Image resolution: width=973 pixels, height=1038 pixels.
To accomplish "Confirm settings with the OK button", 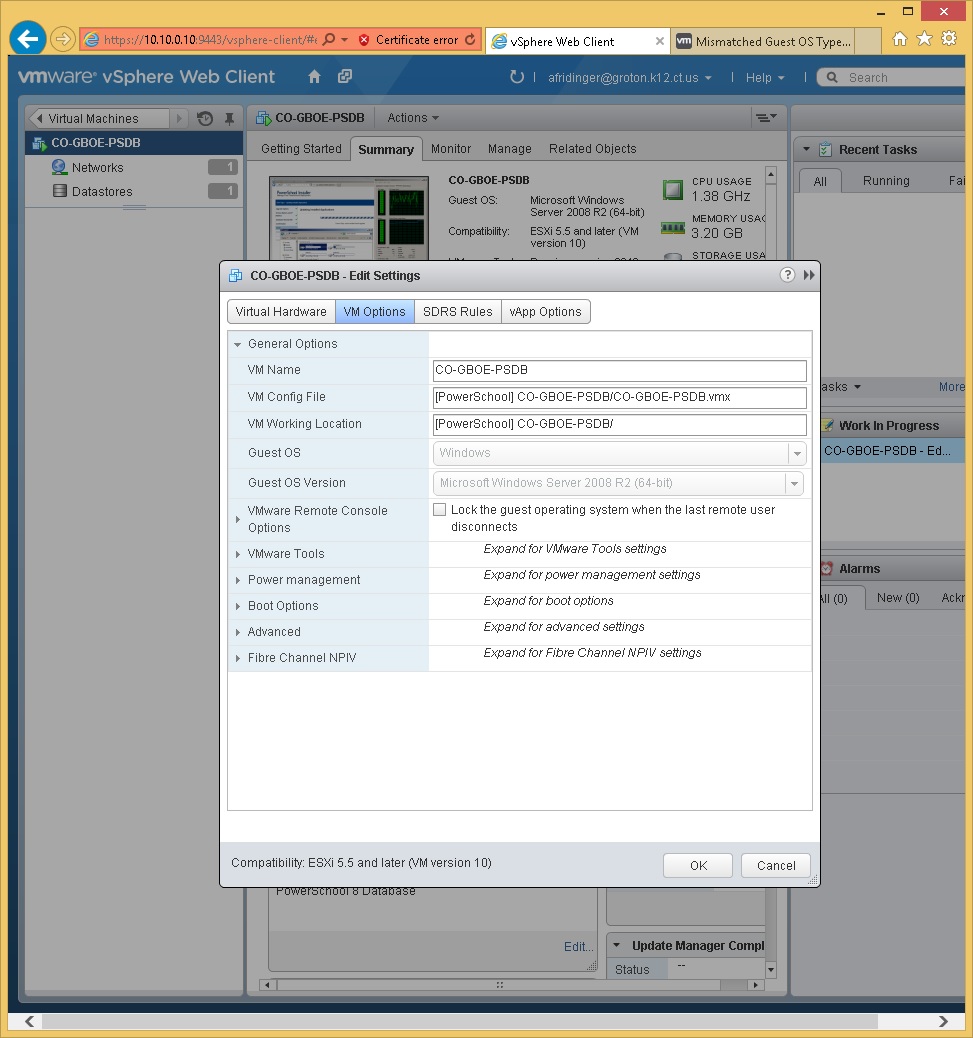I will (697, 865).
